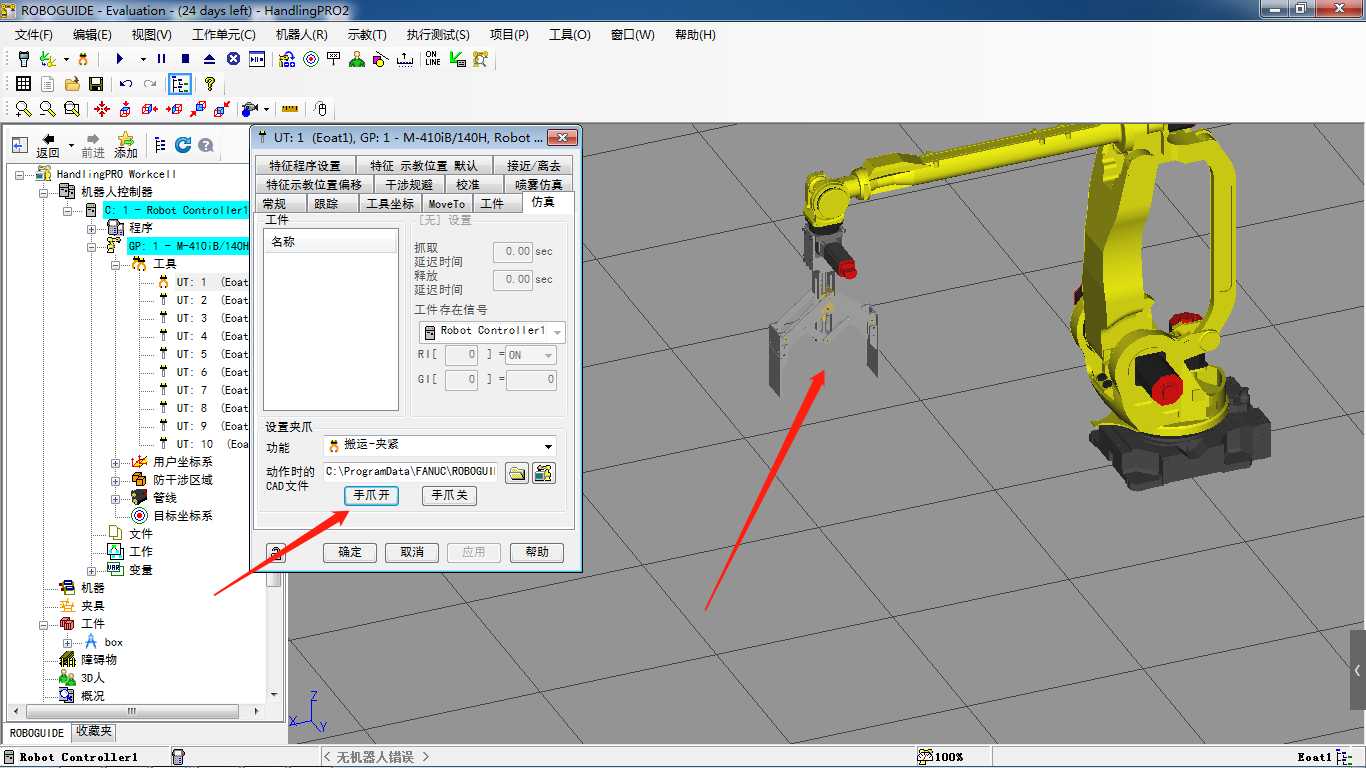The height and width of the screenshot is (768, 1366).
Task: Zoom in with the magnifier plus icon
Action: (23, 109)
